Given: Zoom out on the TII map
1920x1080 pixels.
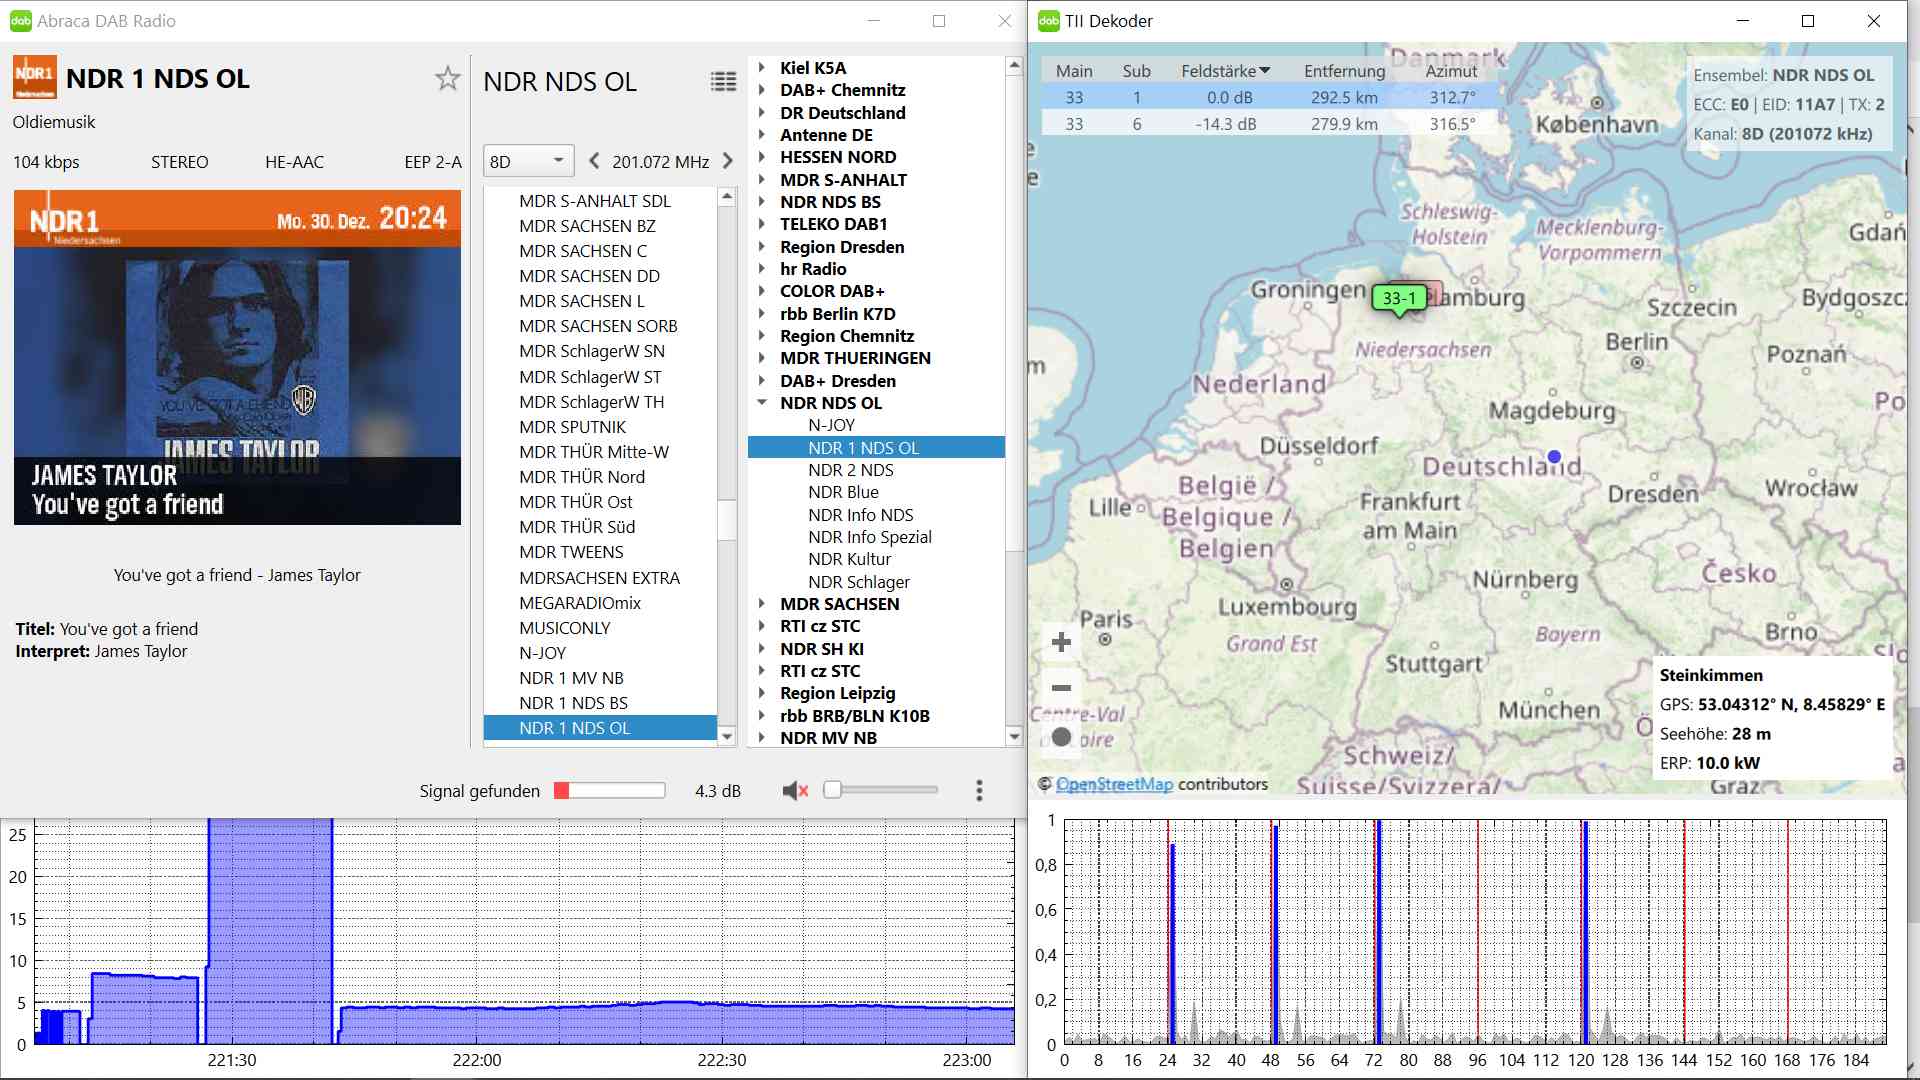Looking at the screenshot, I should (x=1061, y=688).
